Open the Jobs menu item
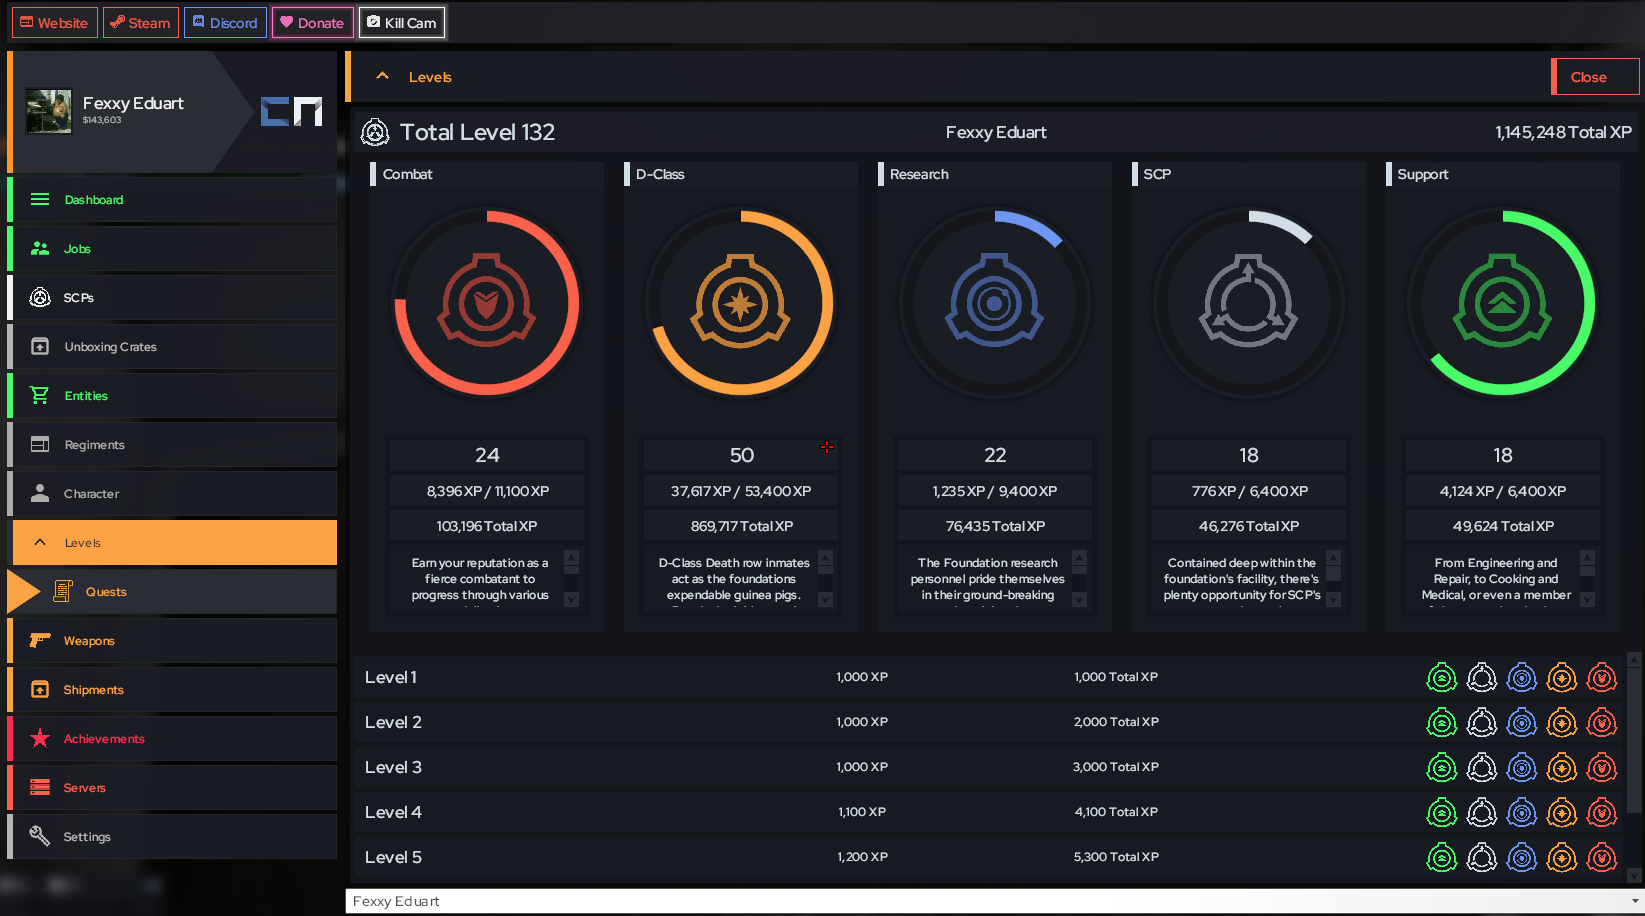 coord(172,249)
